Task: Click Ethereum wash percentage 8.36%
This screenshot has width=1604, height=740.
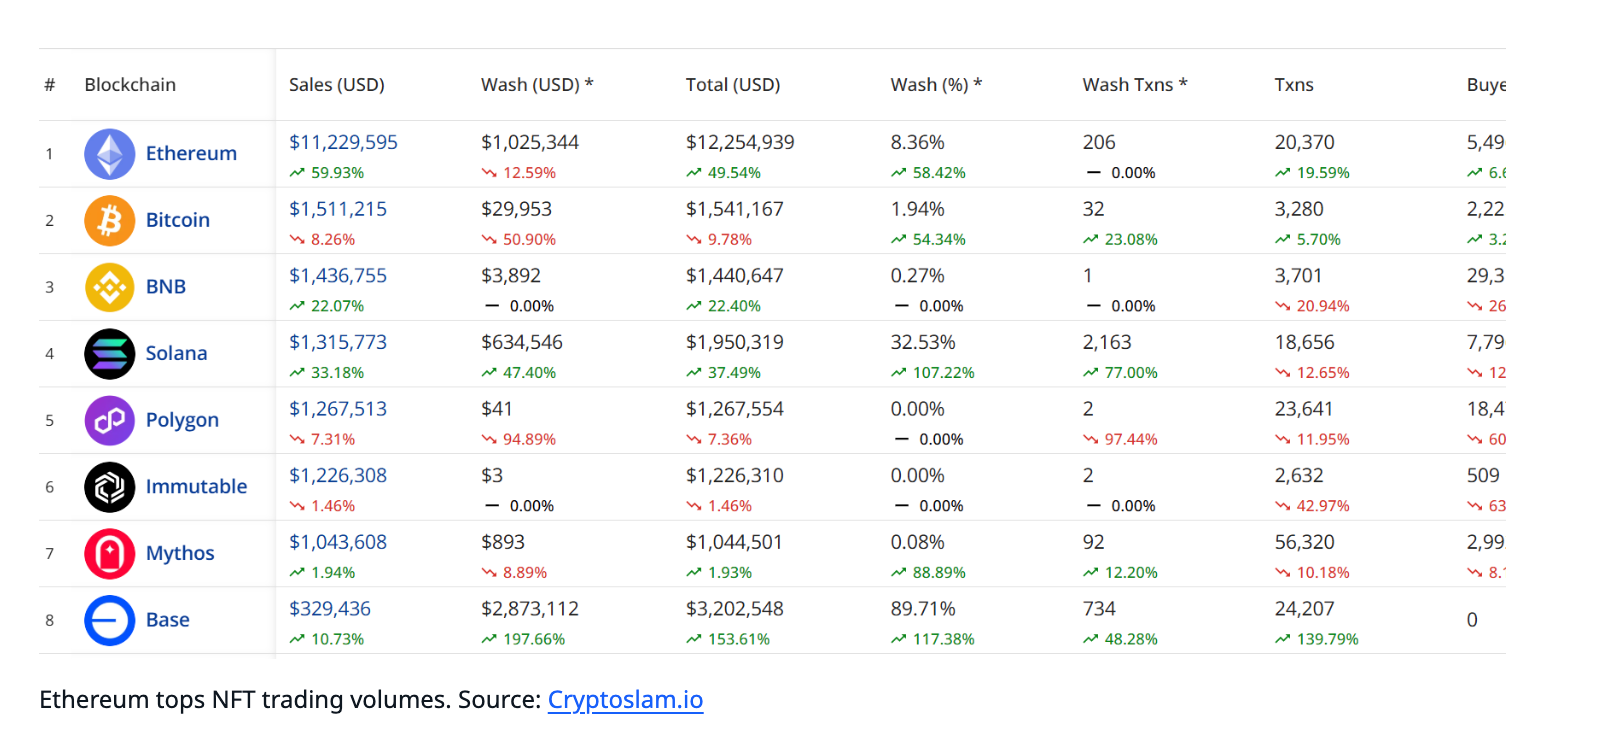Action: click(918, 142)
